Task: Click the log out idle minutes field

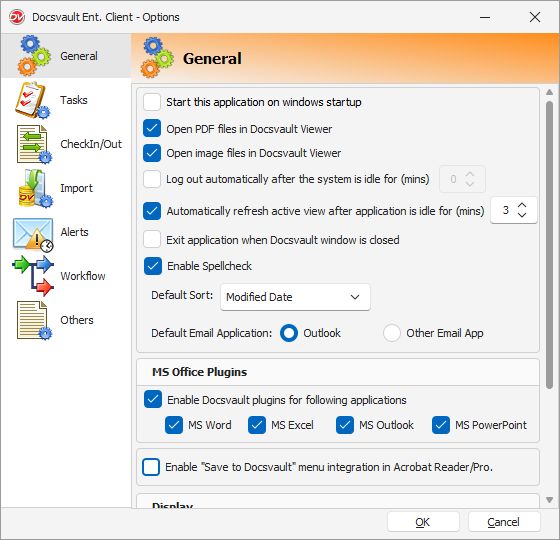Action: tap(462, 179)
